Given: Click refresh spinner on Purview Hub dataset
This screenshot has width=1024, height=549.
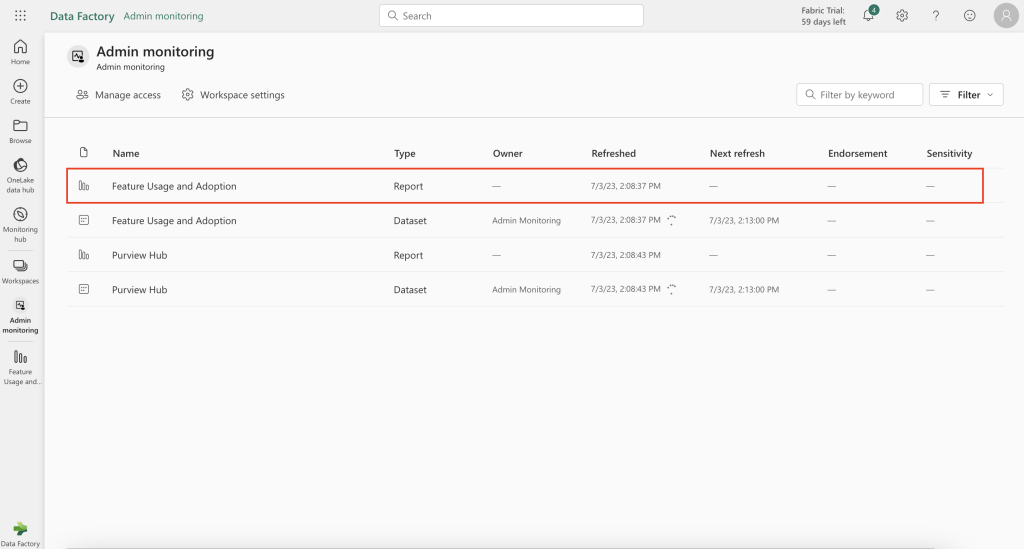Looking at the screenshot, I should click(x=671, y=289).
